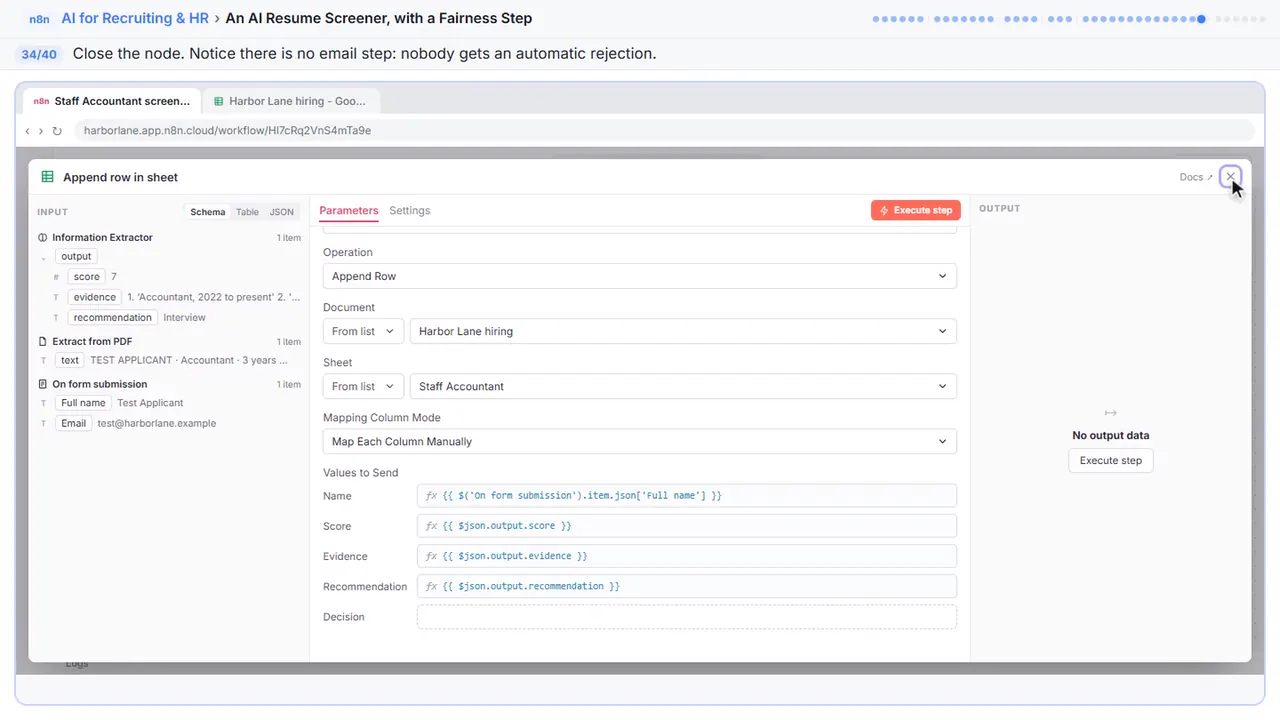Switch to the Harbor Lane hiring browser tab
The height and width of the screenshot is (720, 1280).
coord(291,101)
